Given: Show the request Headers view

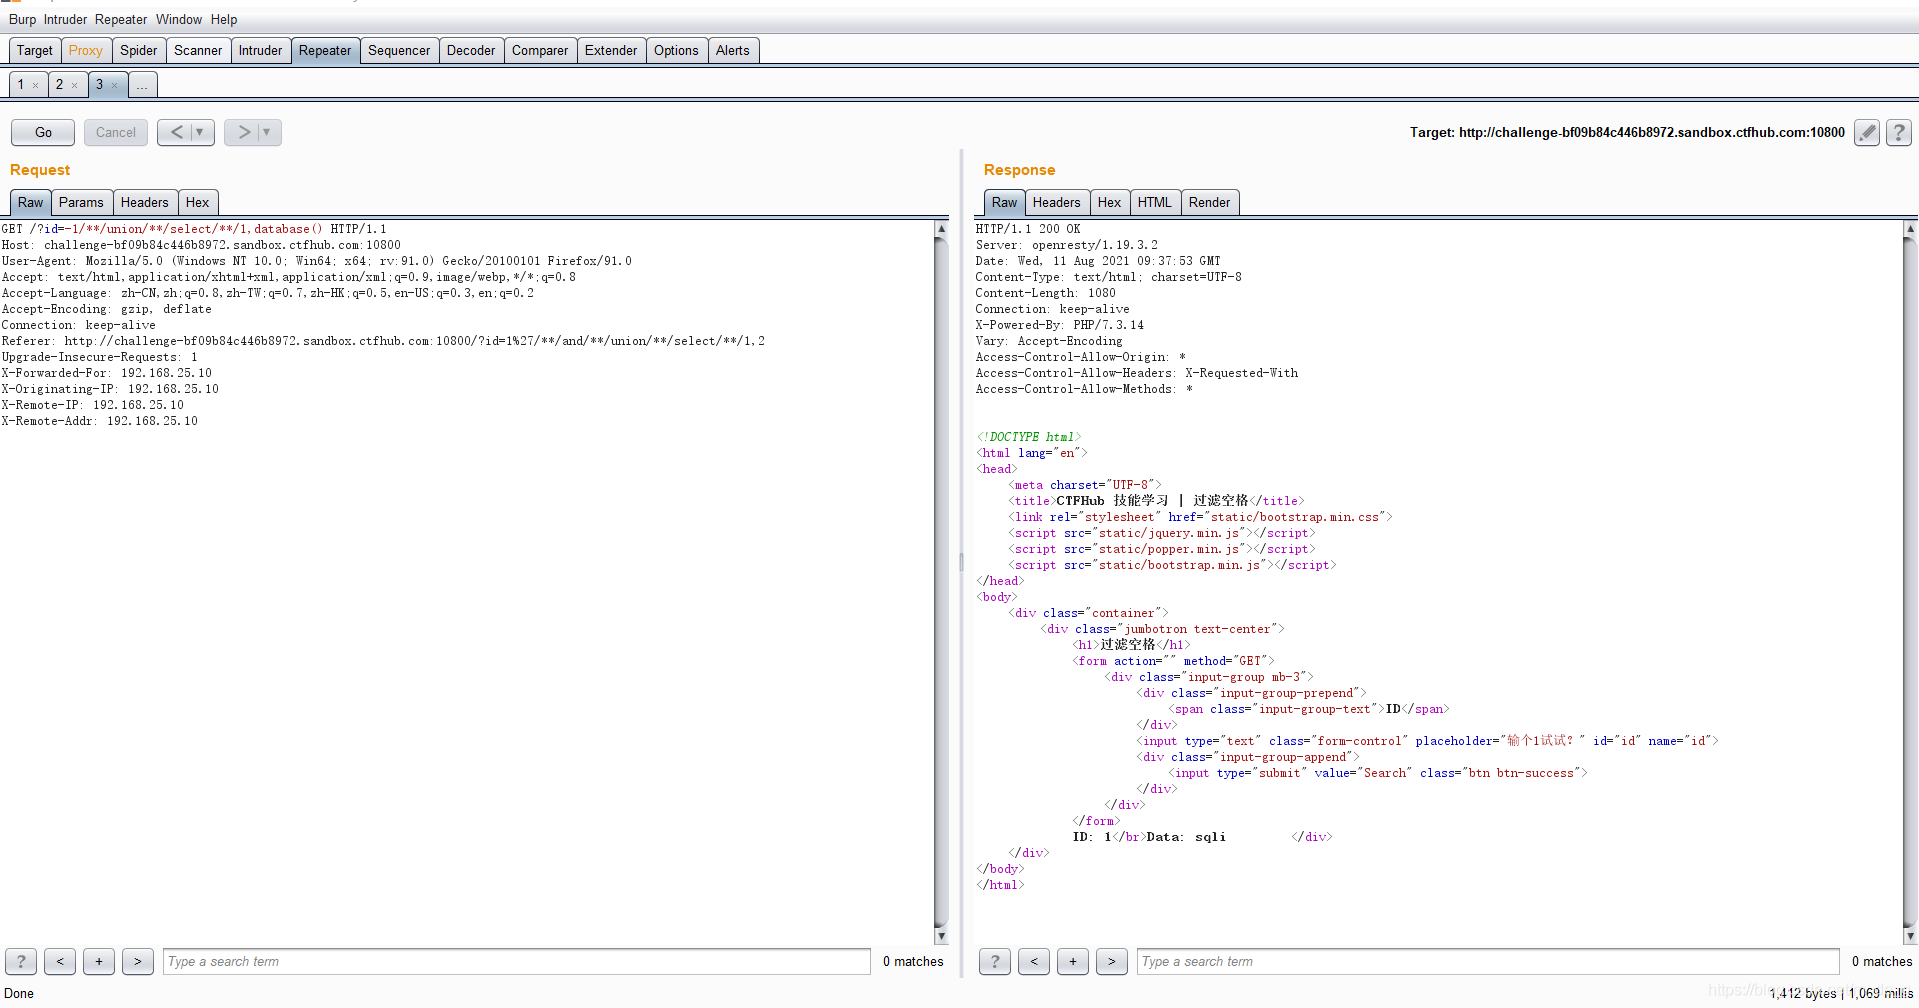Looking at the screenshot, I should pos(145,202).
